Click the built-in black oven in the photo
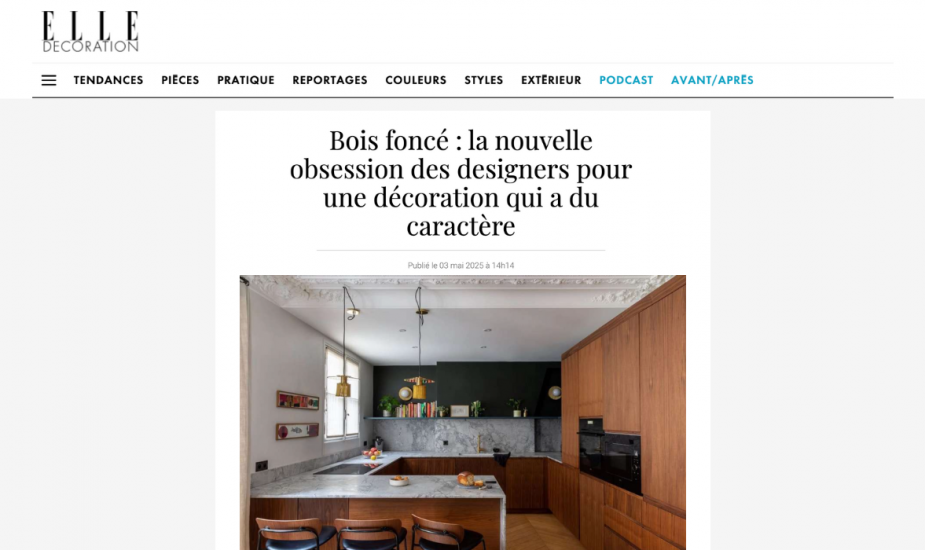 tap(609, 456)
